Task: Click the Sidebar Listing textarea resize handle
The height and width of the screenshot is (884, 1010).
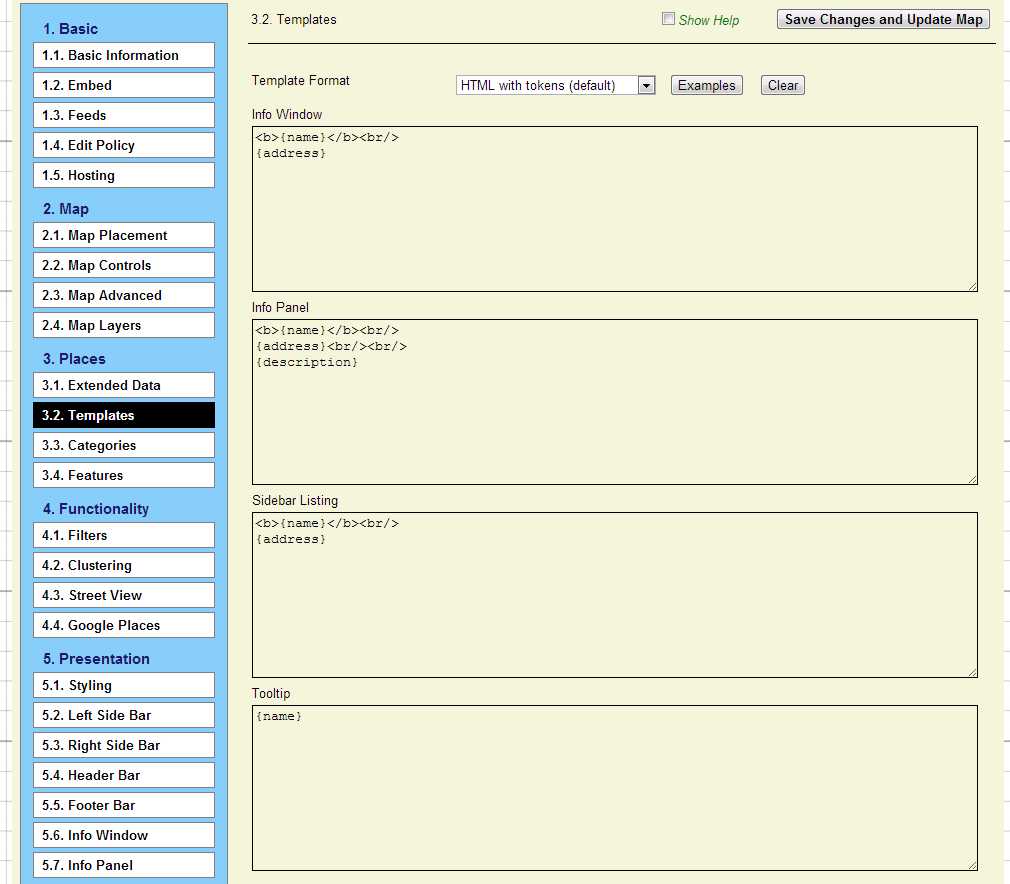Action: point(973,672)
